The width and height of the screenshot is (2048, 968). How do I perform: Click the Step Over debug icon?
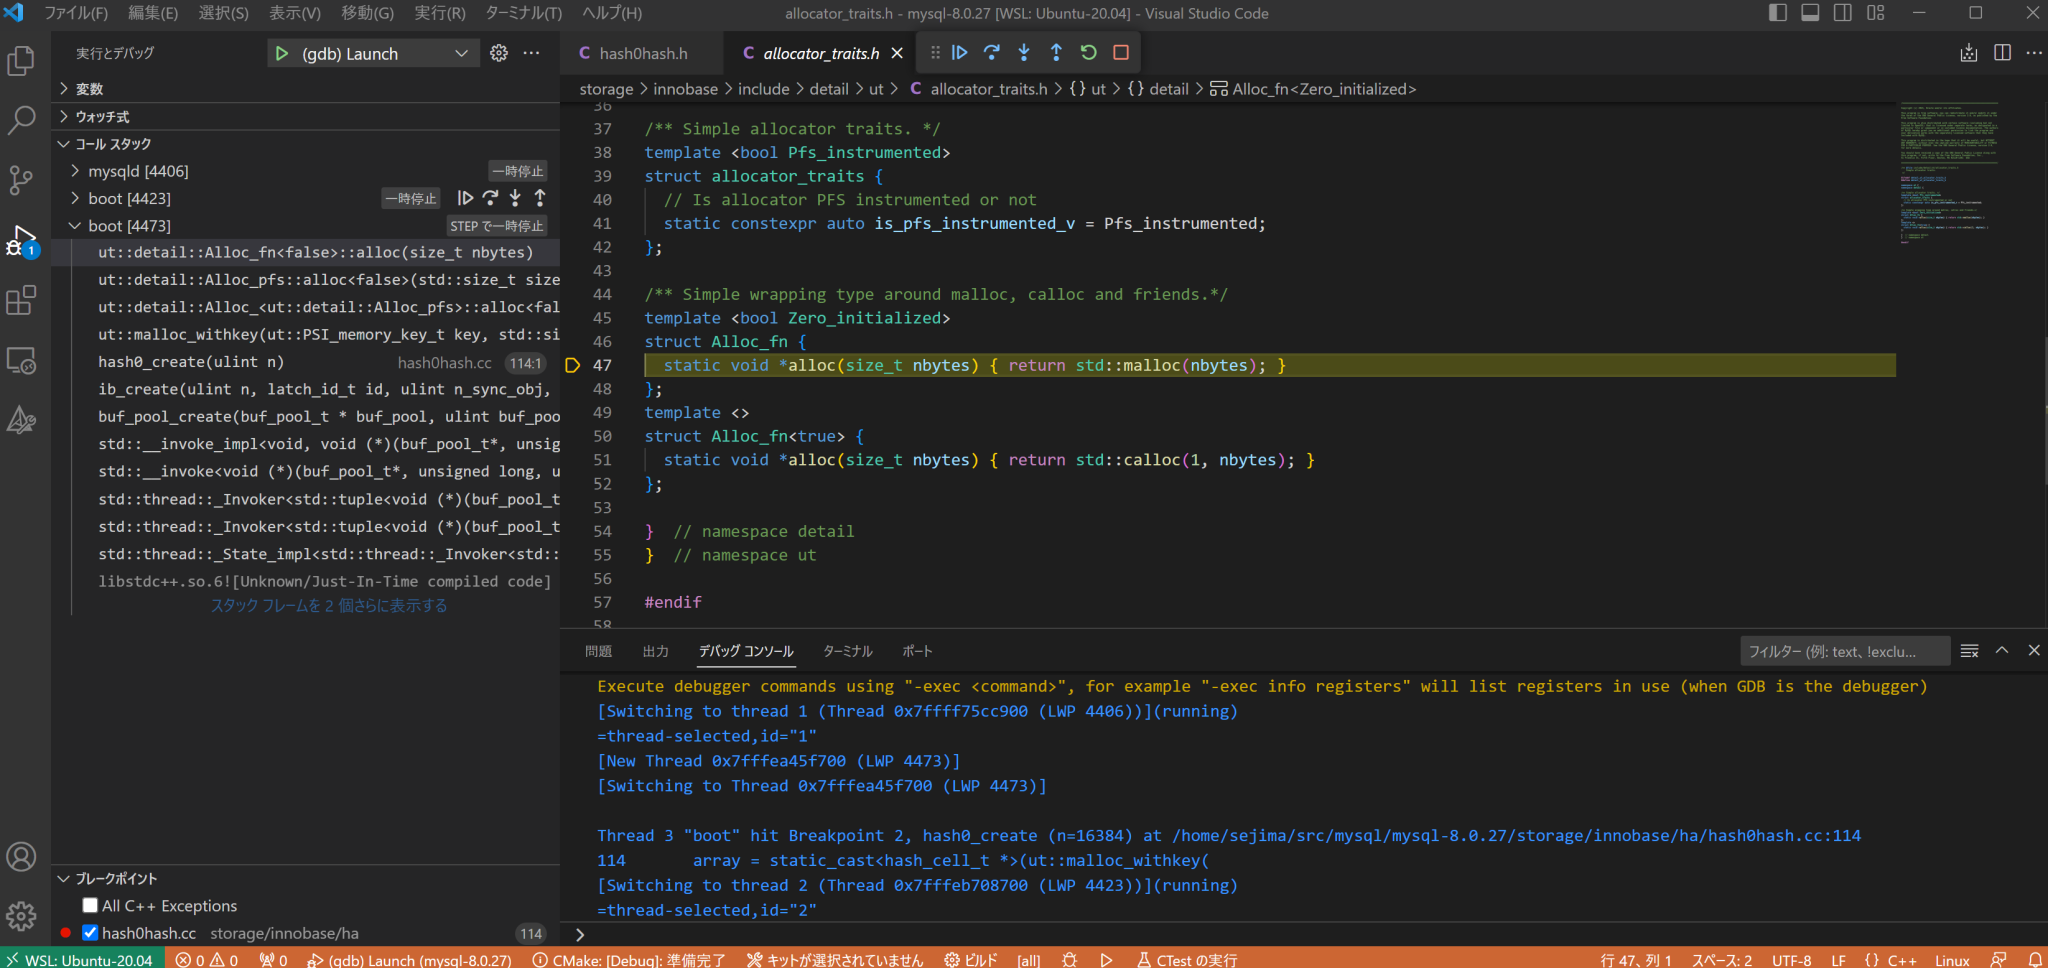990,52
